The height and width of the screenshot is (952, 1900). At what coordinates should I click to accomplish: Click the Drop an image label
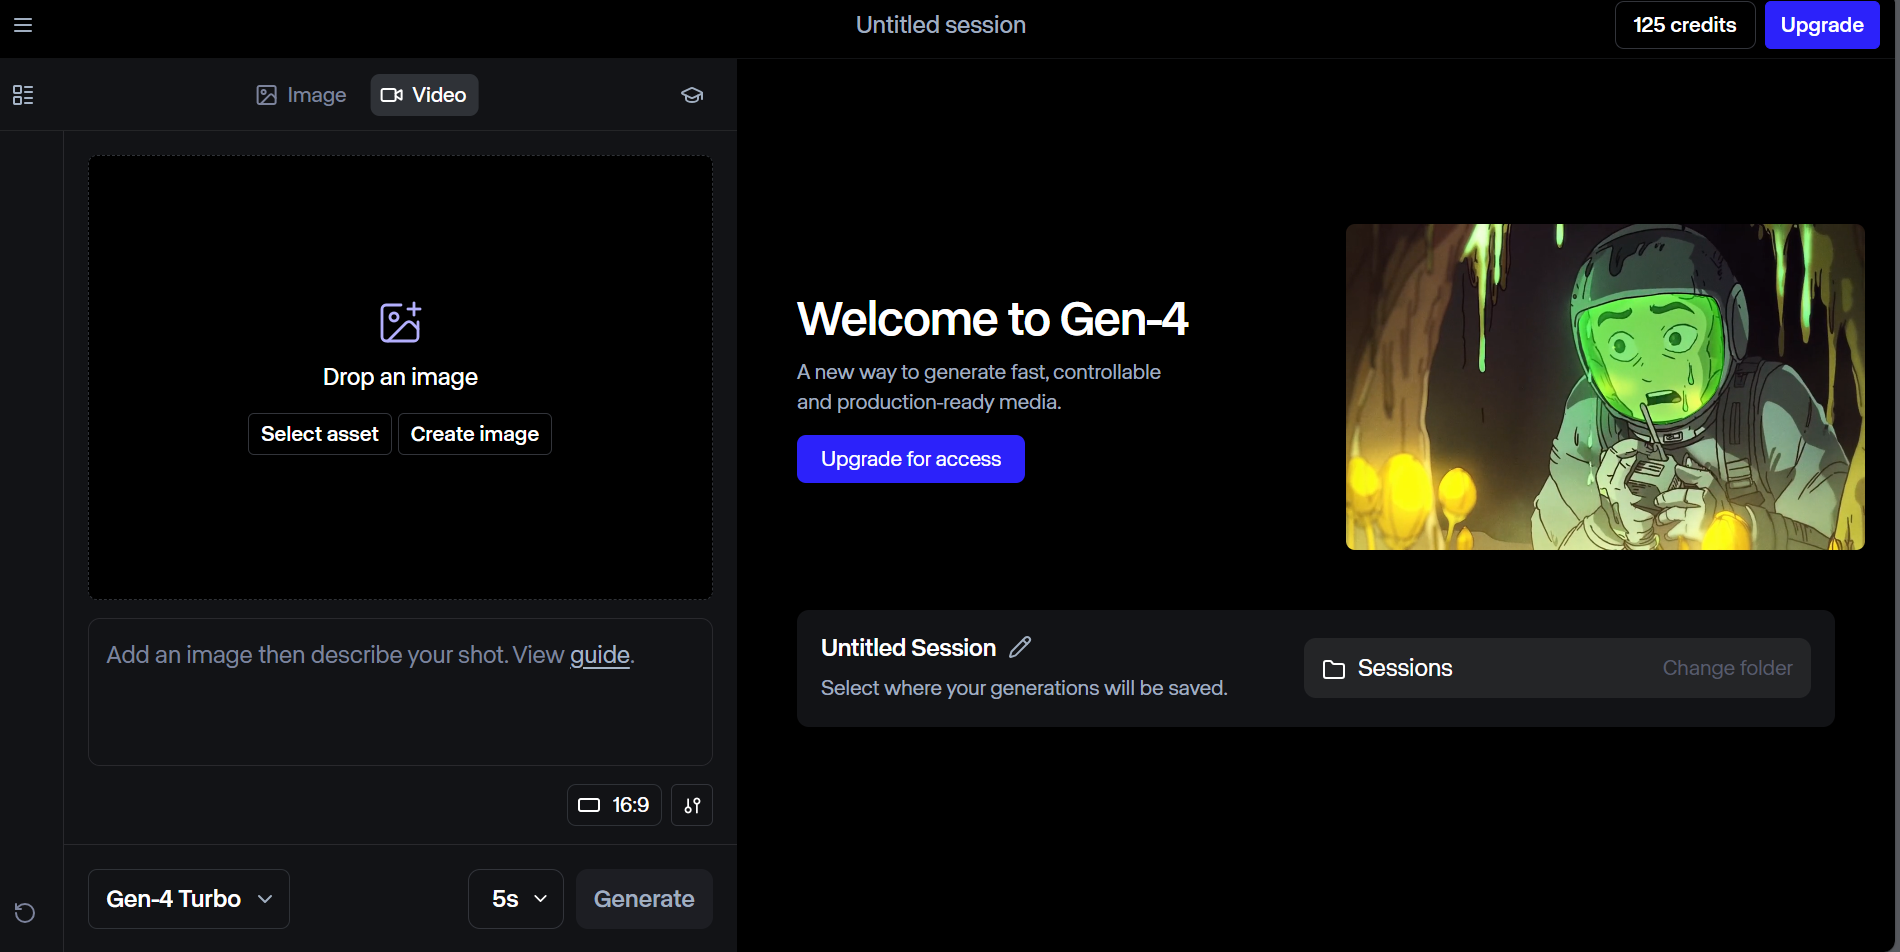point(400,377)
